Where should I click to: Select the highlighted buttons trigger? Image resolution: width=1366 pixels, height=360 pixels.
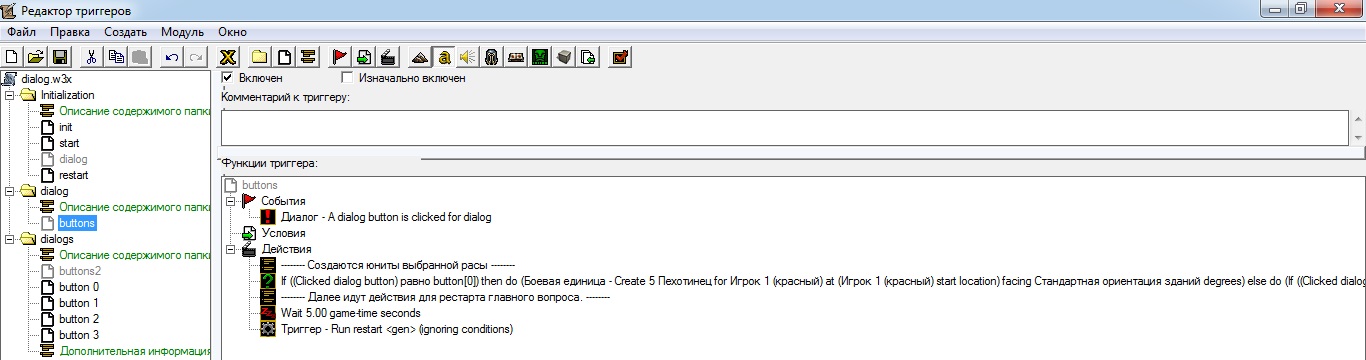[77, 223]
